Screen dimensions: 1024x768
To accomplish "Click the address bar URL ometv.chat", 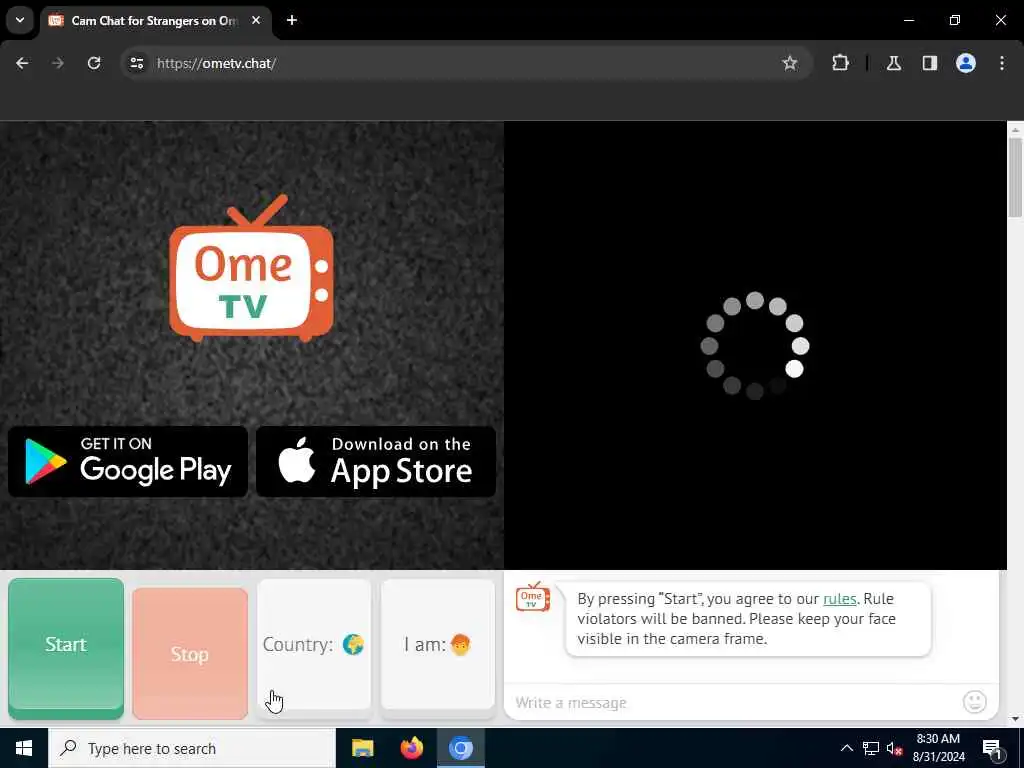I will [217, 63].
